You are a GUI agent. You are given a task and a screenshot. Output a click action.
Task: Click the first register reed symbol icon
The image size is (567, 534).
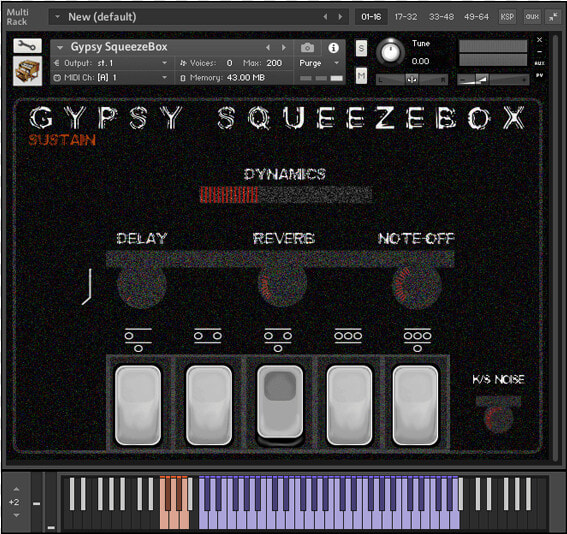tap(138, 340)
